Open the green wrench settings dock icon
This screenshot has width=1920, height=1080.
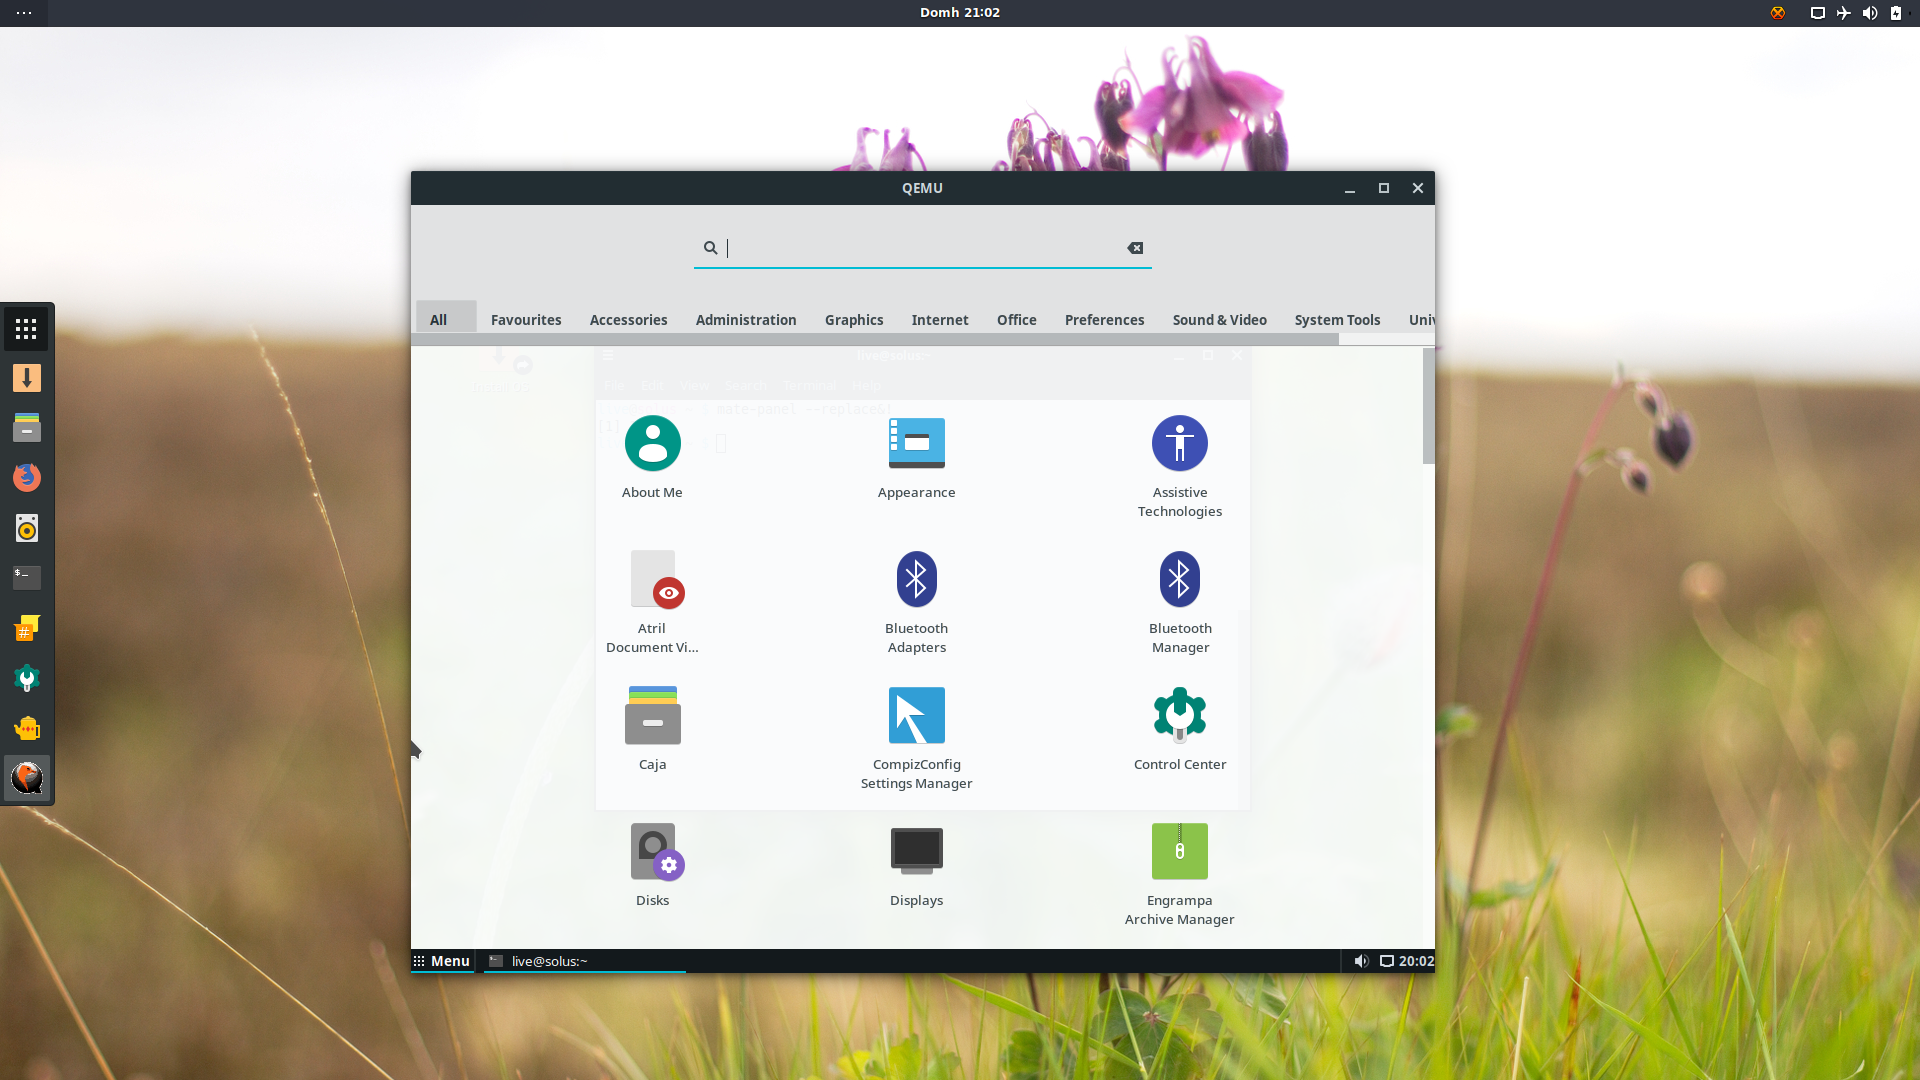27,679
